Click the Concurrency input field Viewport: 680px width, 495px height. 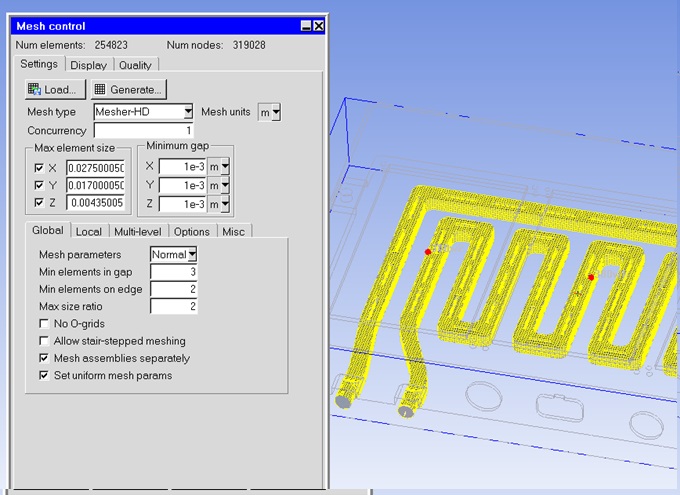coord(143,131)
